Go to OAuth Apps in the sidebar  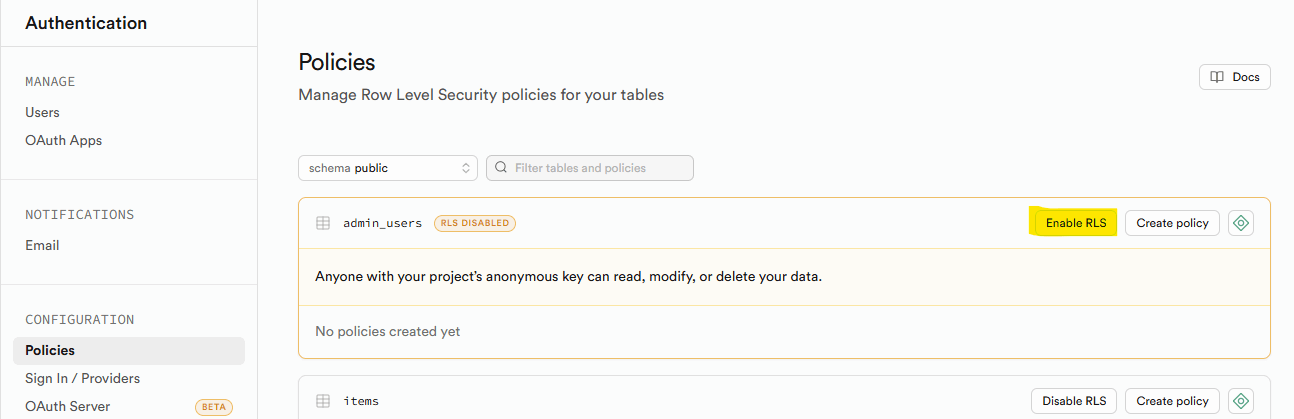point(64,140)
